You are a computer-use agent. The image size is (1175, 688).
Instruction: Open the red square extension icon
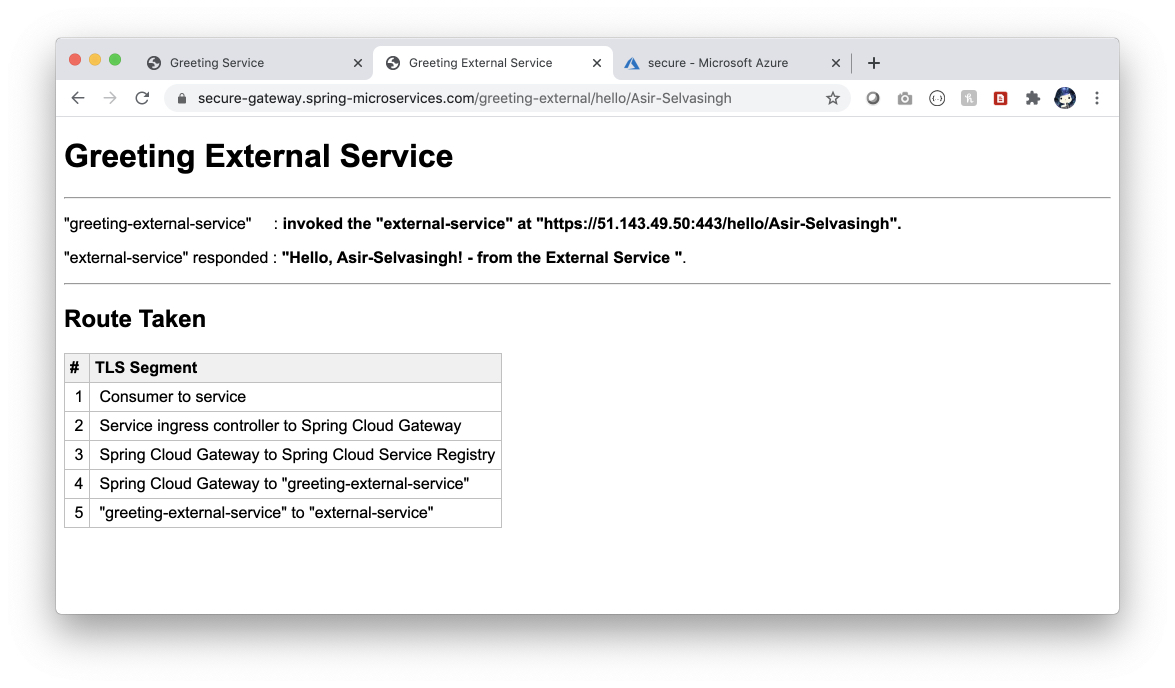[x=1000, y=98]
